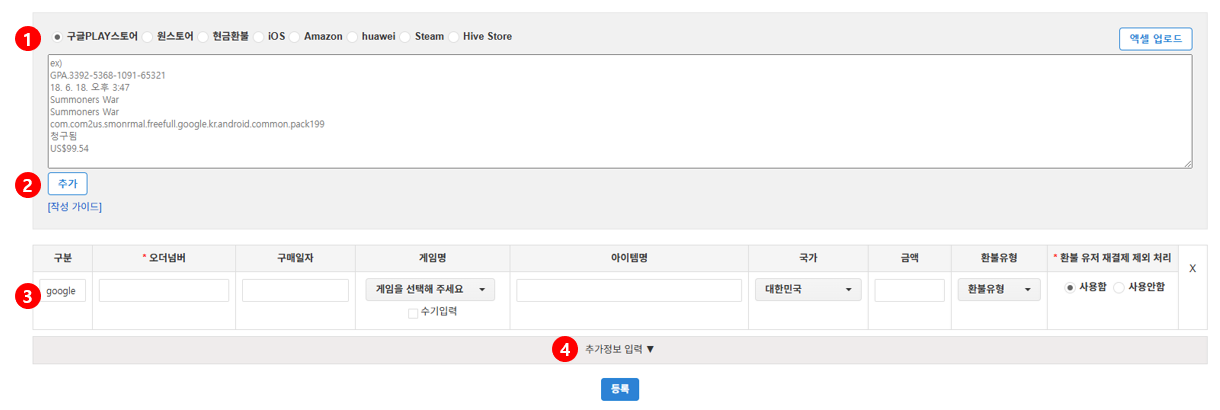Select the iOS store radio button
The image size is (1220, 410).
click(x=259, y=37)
